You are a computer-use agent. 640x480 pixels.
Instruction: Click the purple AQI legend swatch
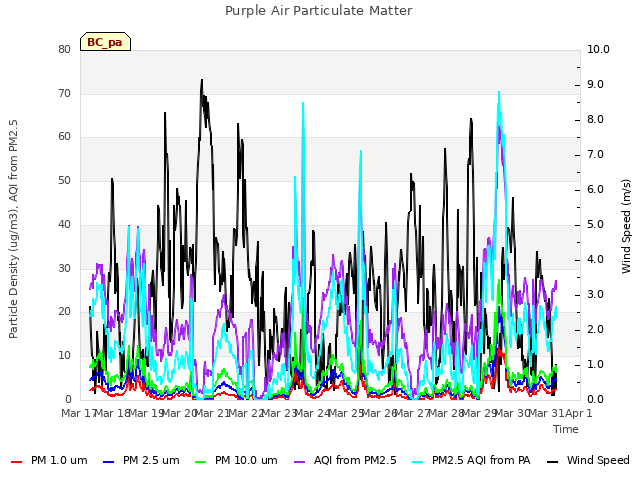click(x=300, y=462)
